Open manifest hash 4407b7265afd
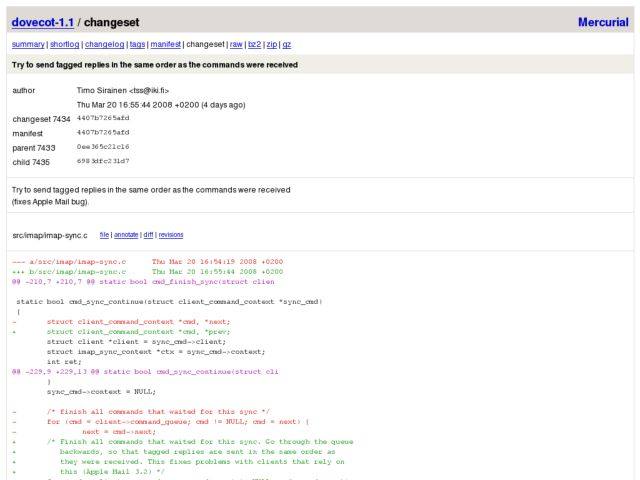 tap(103, 133)
